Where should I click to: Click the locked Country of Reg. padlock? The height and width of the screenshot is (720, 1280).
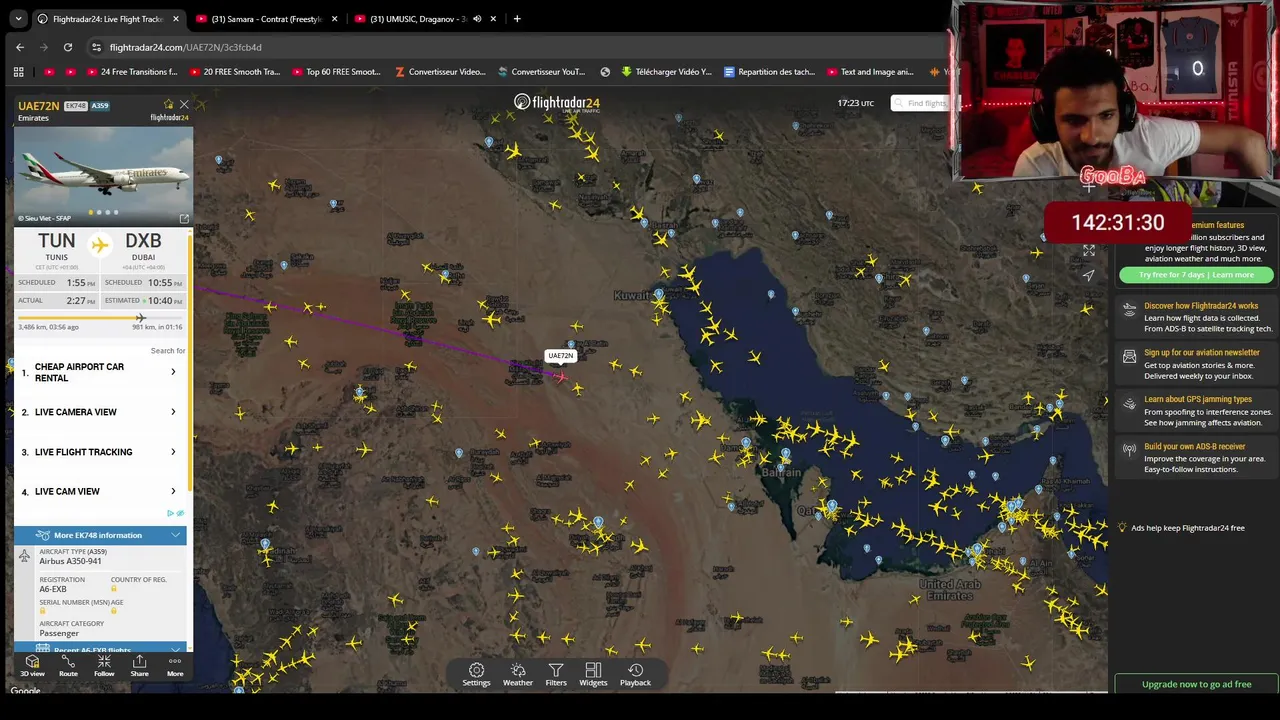(x=114, y=589)
